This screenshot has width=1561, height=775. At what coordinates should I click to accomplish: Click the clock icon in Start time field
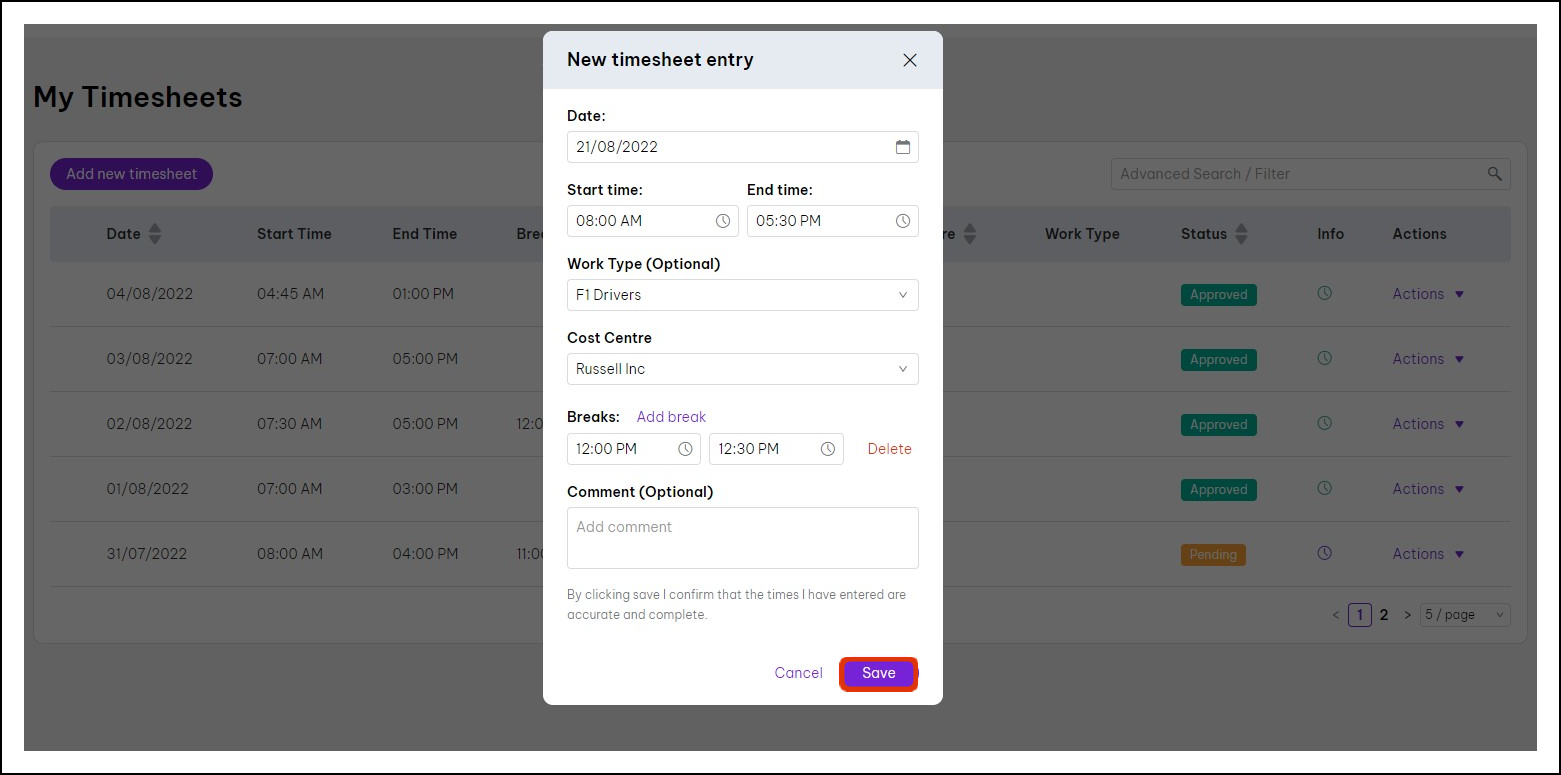click(723, 221)
